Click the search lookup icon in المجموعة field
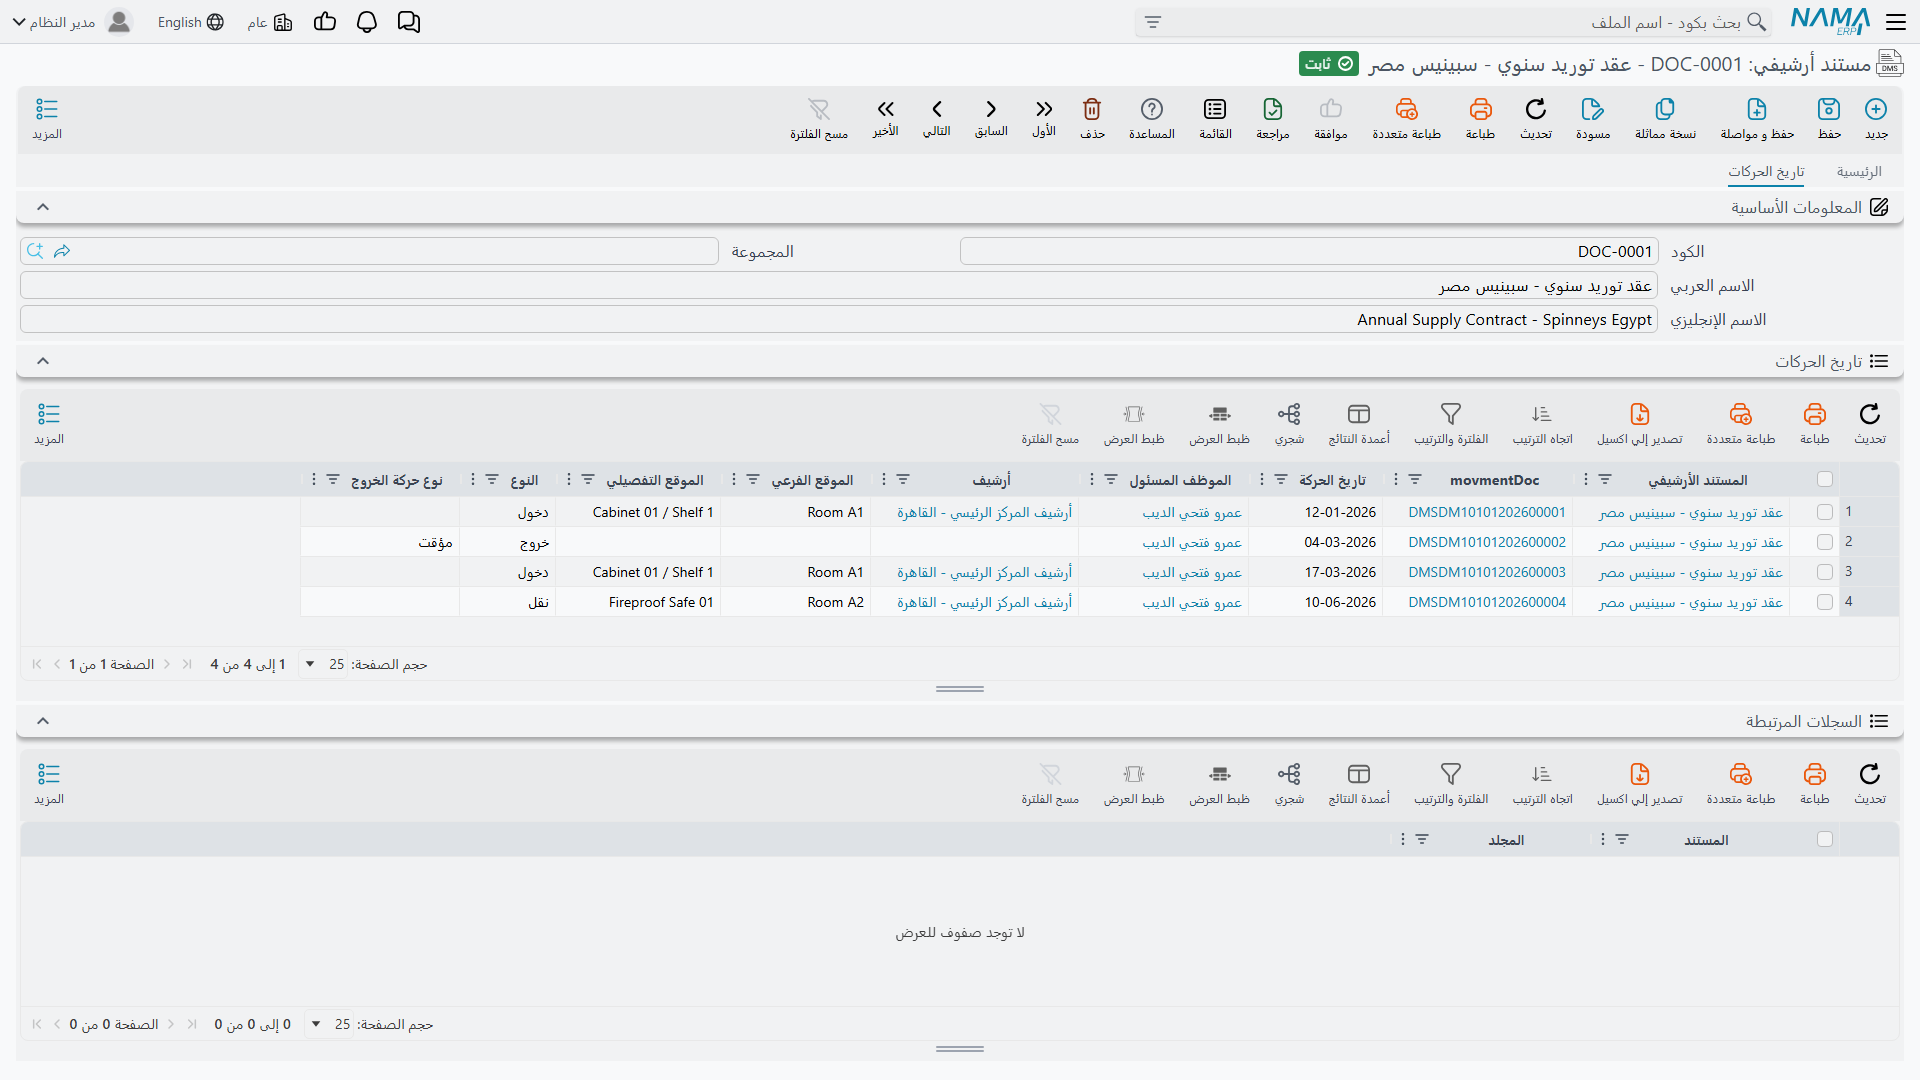This screenshot has width=1920, height=1080. (35, 251)
